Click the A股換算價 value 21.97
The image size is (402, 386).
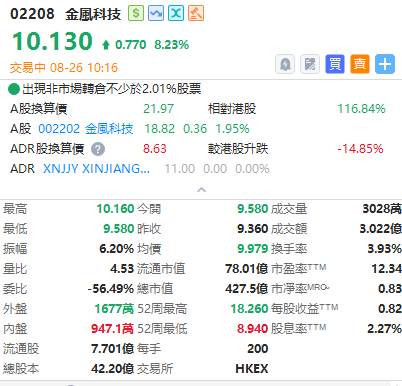tap(158, 109)
